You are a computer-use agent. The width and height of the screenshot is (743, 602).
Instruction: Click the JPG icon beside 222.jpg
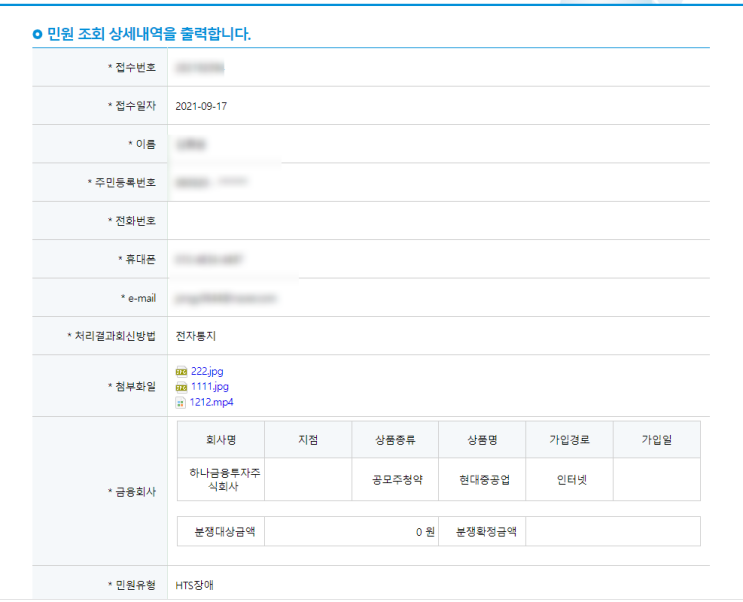coord(181,372)
